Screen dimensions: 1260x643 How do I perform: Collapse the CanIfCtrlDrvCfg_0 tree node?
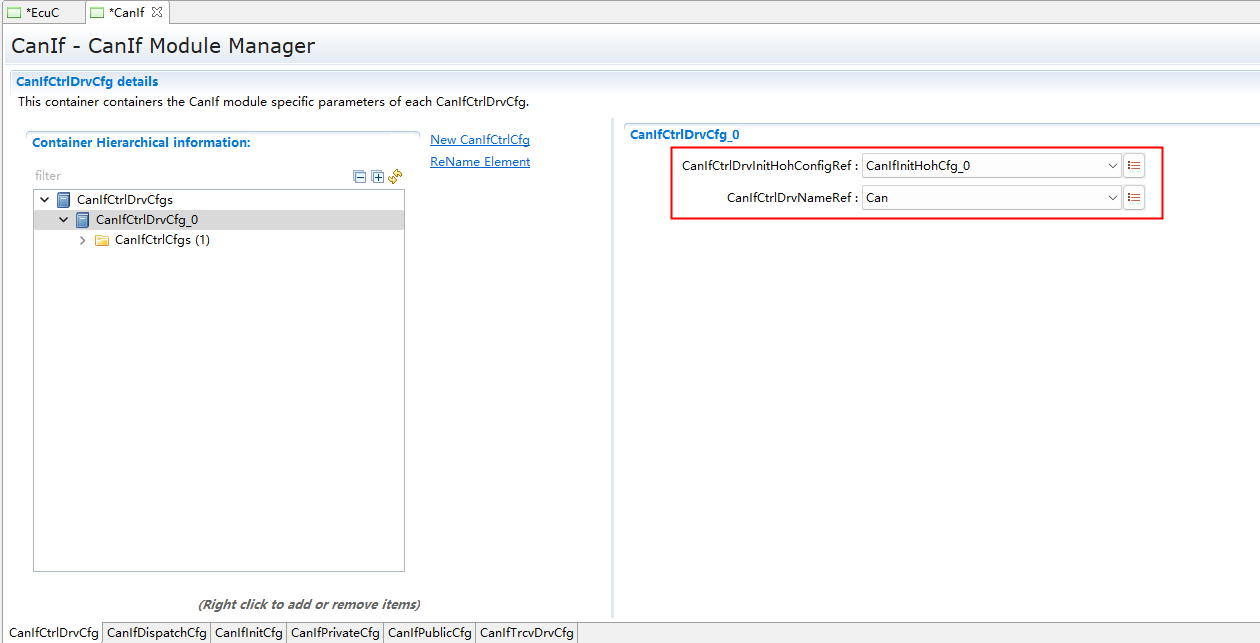point(64,220)
